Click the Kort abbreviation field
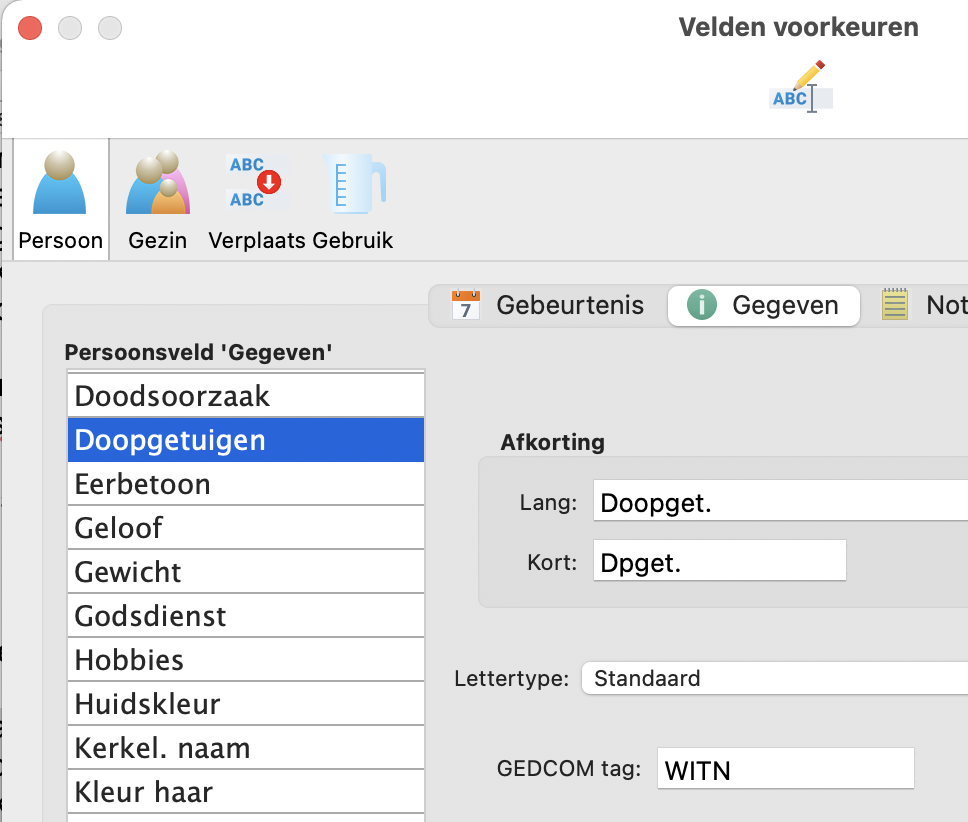 pyautogui.click(x=719, y=562)
